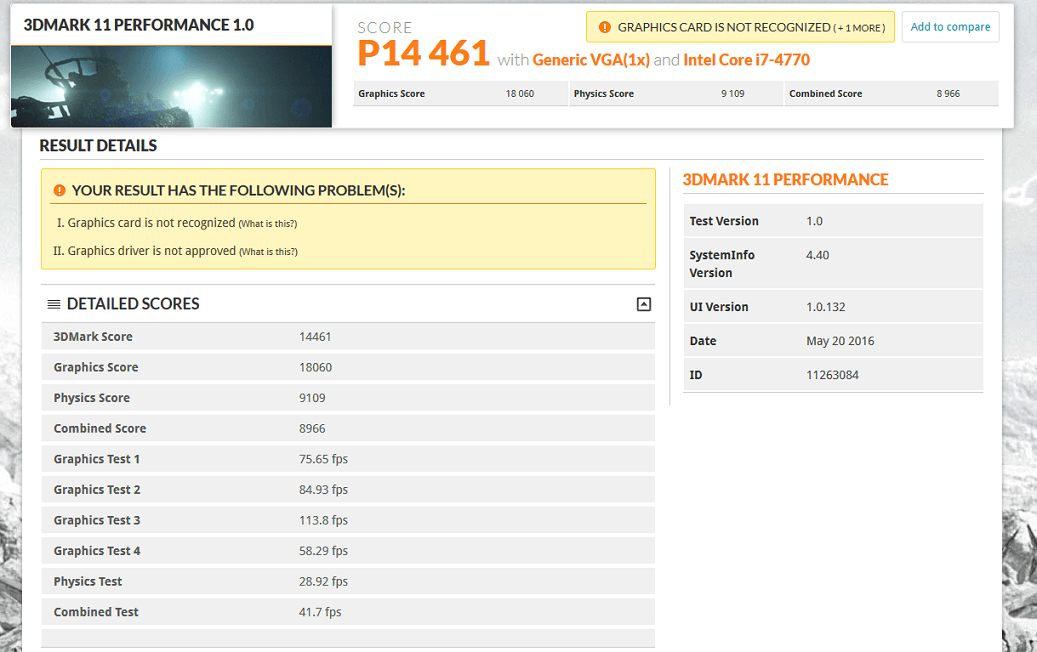
Task: Select the Graphics Score summary cell at top
Action: point(460,94)
